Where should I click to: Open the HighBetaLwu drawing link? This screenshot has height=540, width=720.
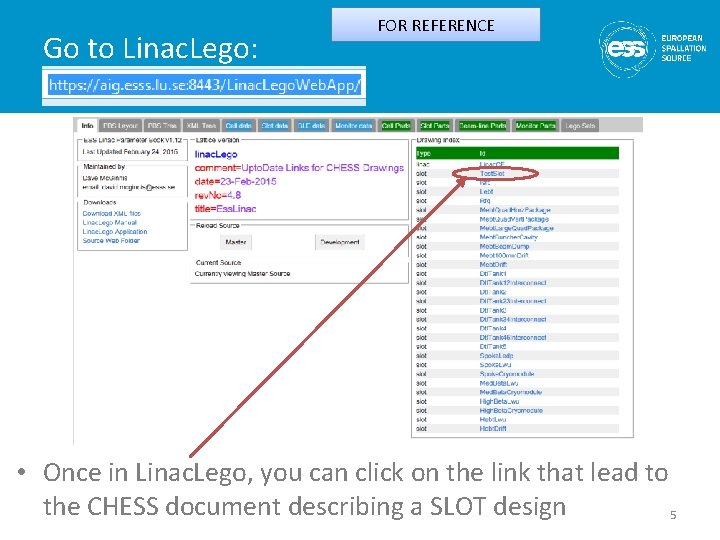(500, 401)
